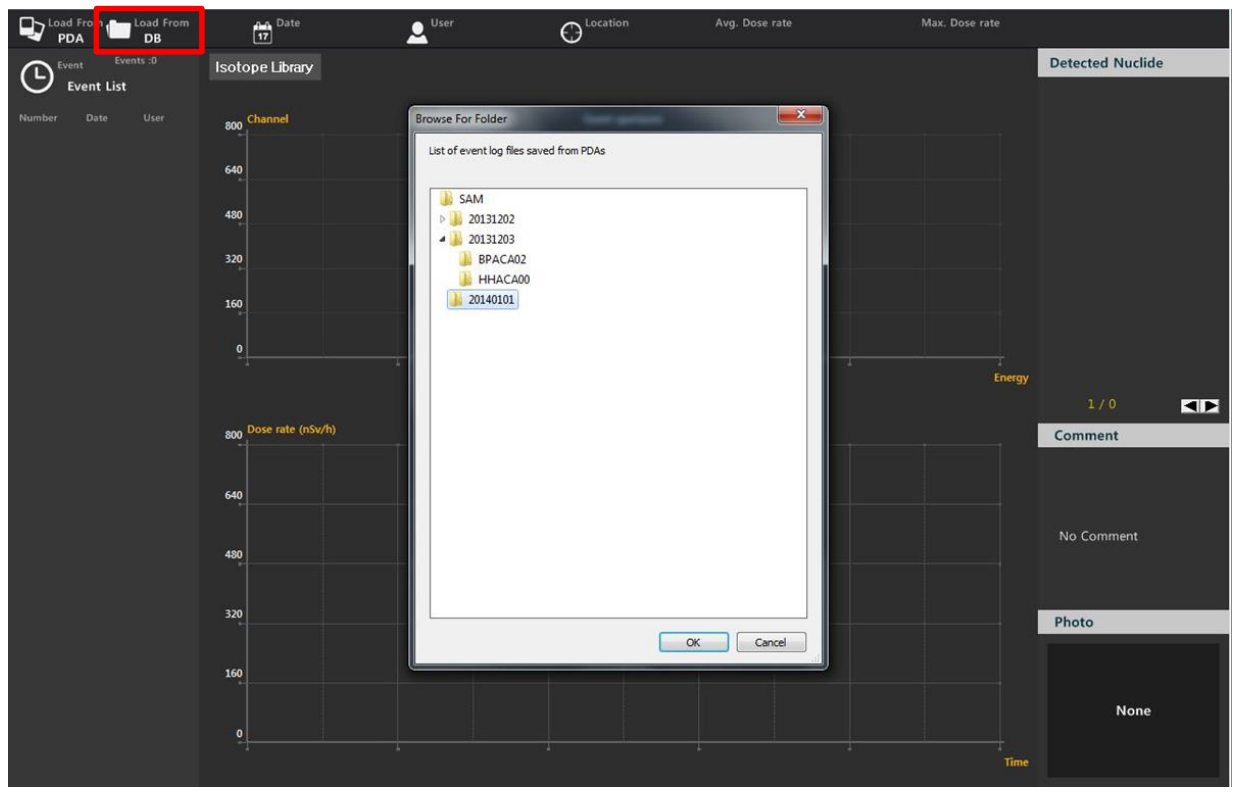Screen dimensions: 1240x796
Task: Select the BPACA02 subfolder
Action: point(493,259)
